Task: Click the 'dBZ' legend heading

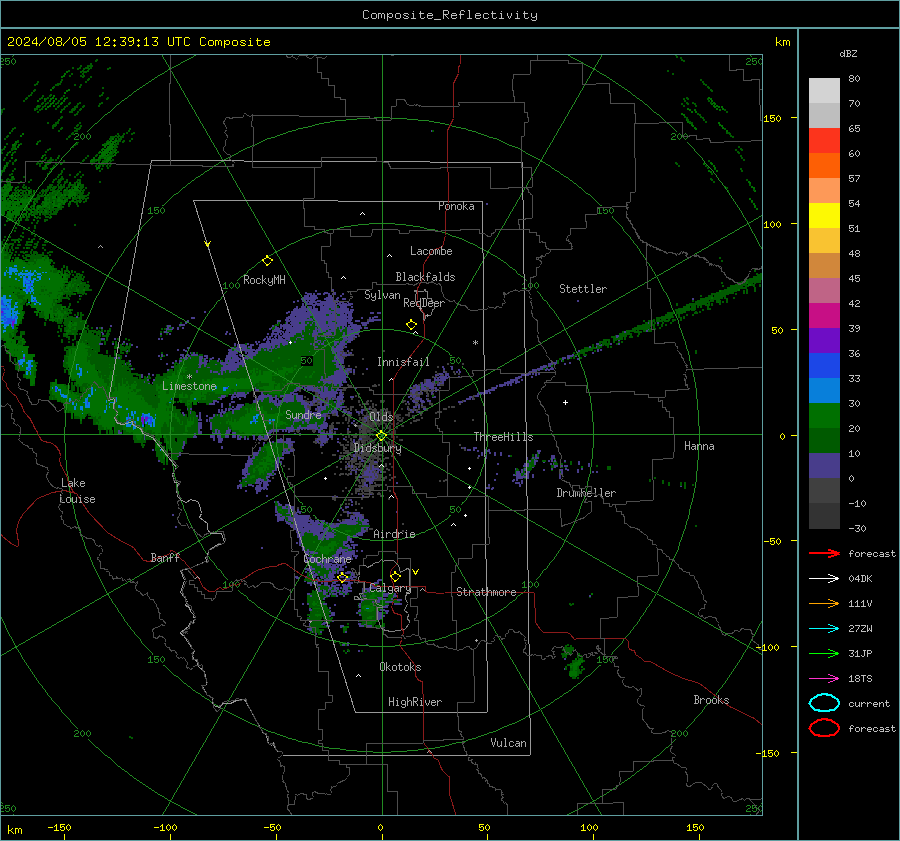Action: [848, 54]
